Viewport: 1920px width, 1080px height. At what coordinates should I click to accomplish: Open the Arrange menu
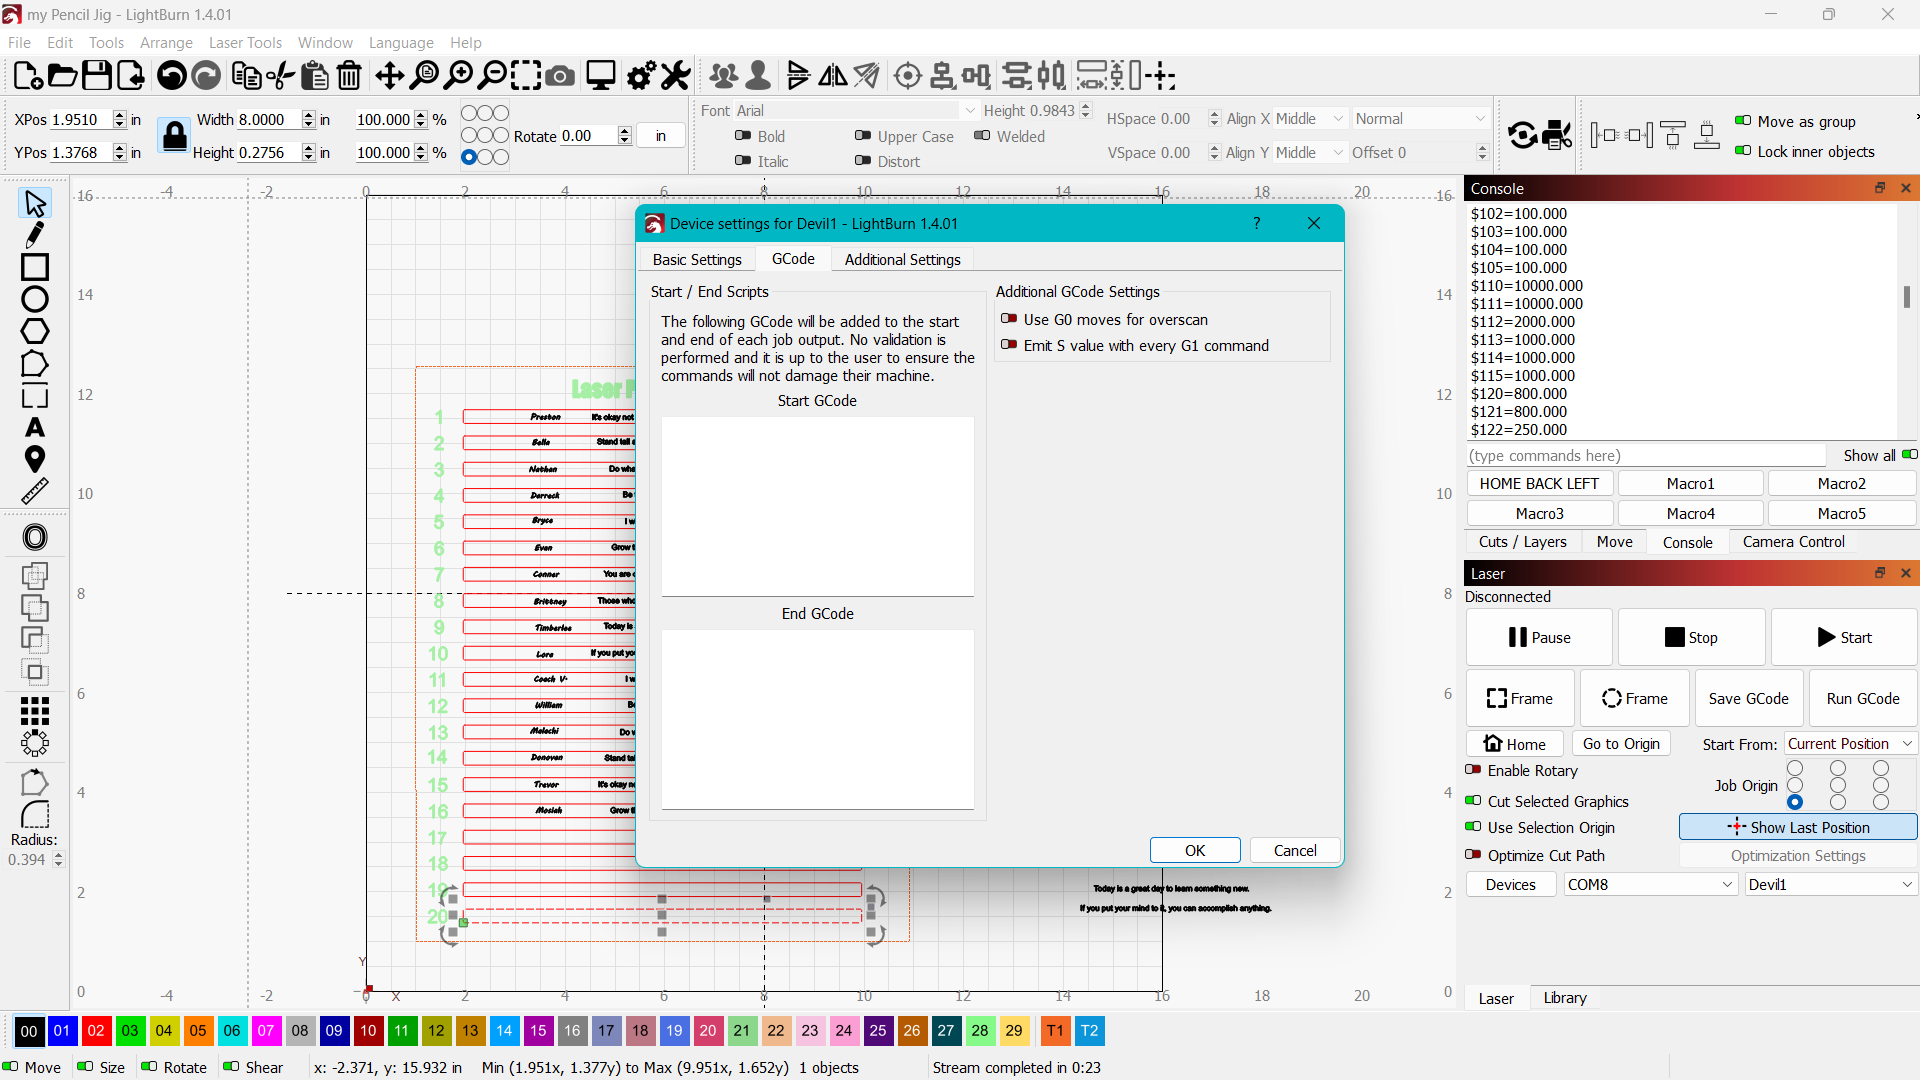(166, 42)
